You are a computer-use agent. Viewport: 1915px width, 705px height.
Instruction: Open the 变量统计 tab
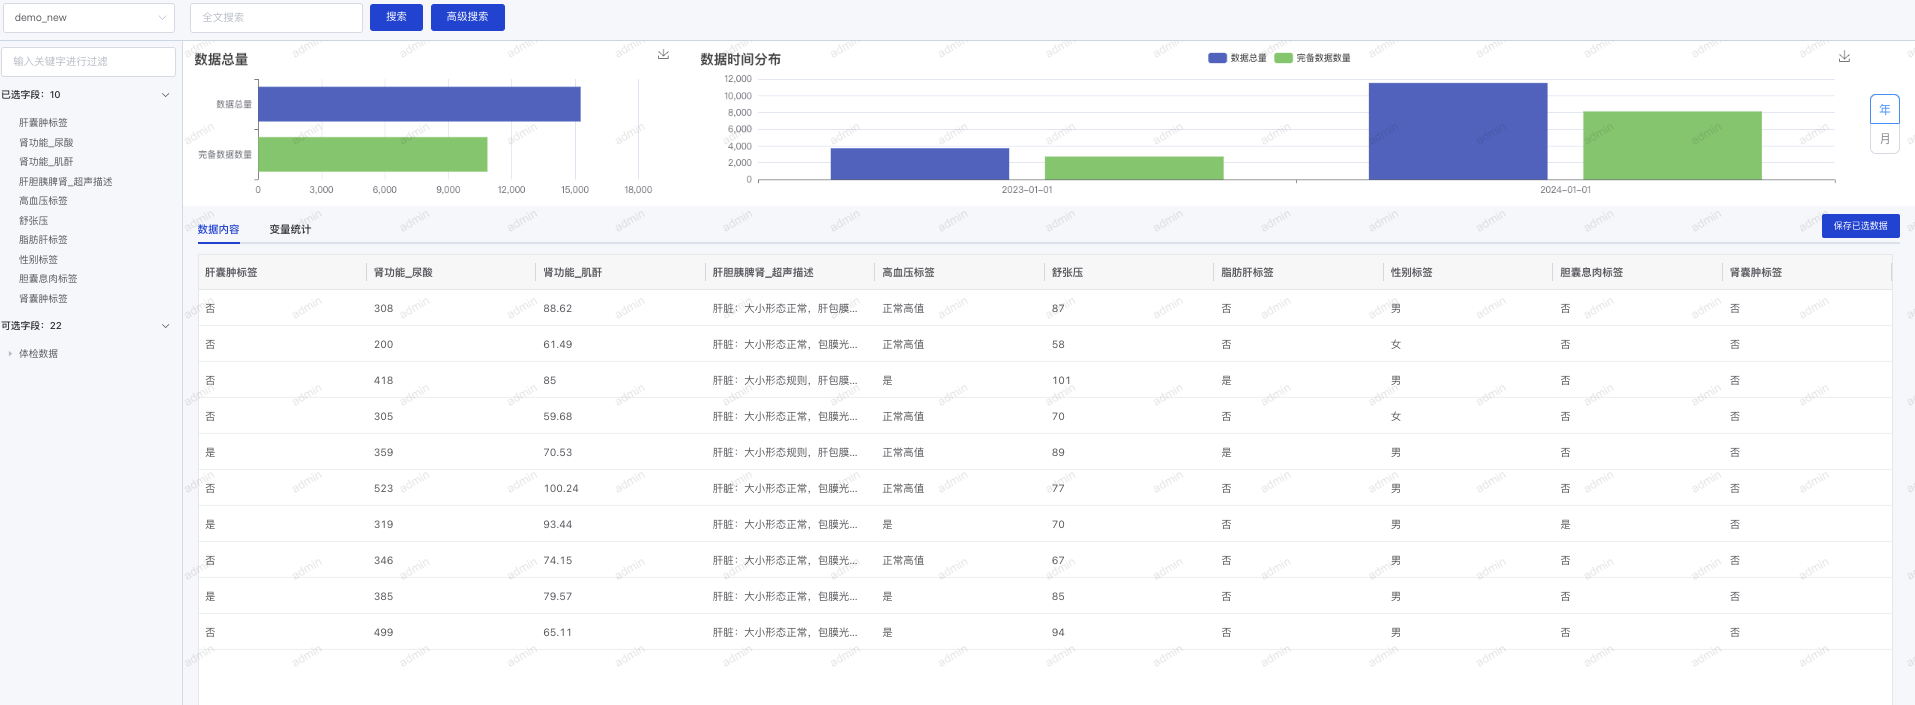click(290, 230)
